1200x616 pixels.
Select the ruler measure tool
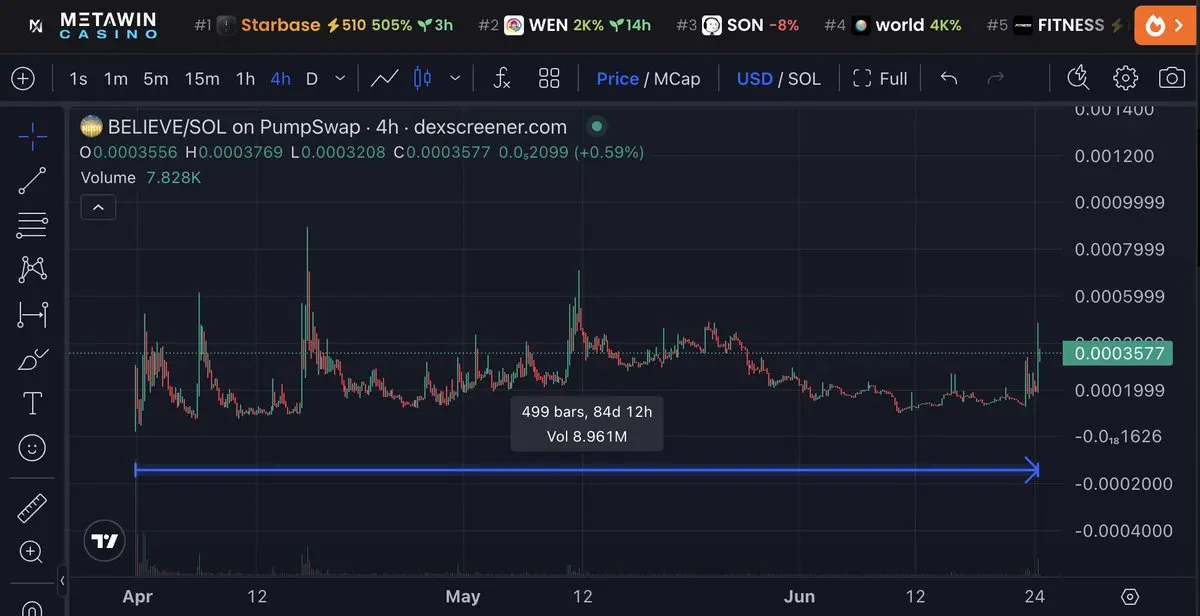tap(32, 508)
